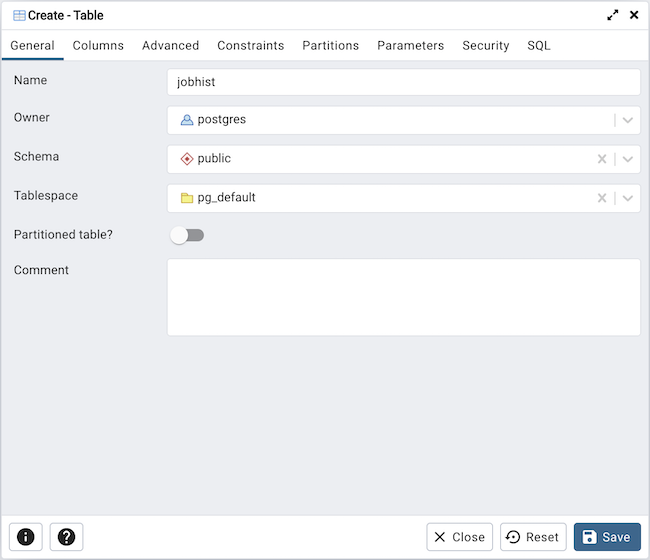650x560 pixels.
Task: Focus the Comment text area
Action: click(x=403, y=297)
